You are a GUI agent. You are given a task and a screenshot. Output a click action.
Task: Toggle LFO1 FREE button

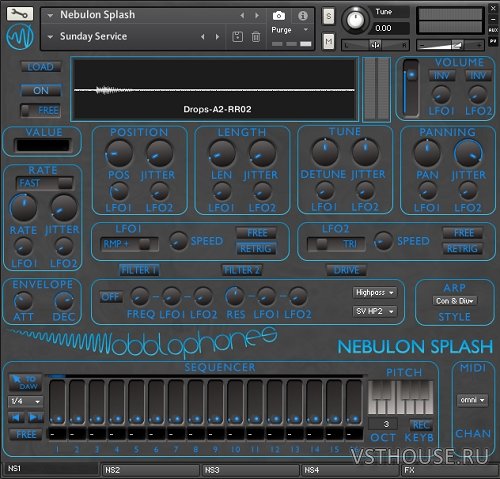tap(256, 233)
